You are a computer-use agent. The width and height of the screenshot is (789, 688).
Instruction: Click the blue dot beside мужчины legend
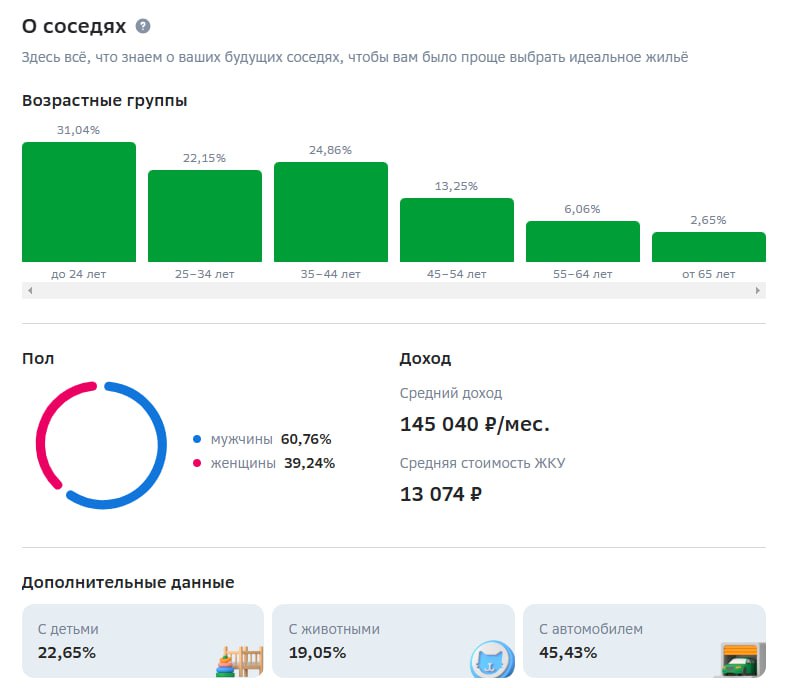pos(198,439)
